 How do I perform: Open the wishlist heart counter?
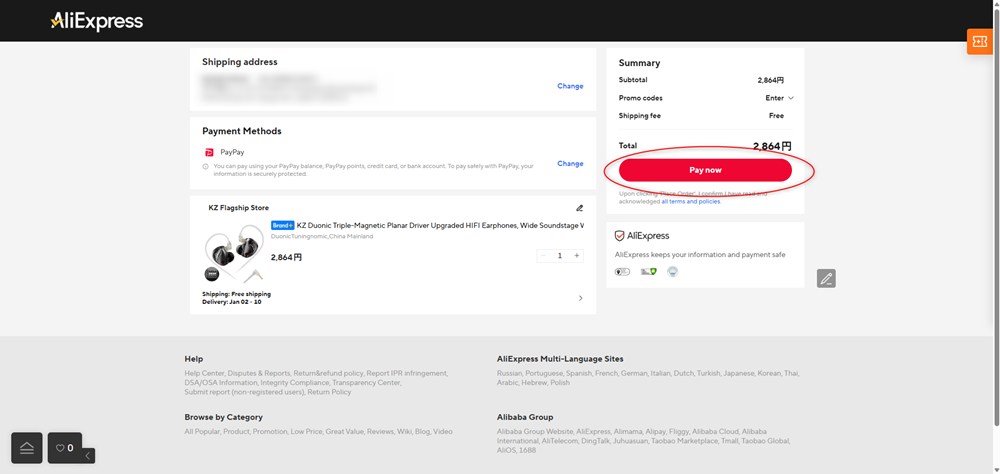click(64, 448)
